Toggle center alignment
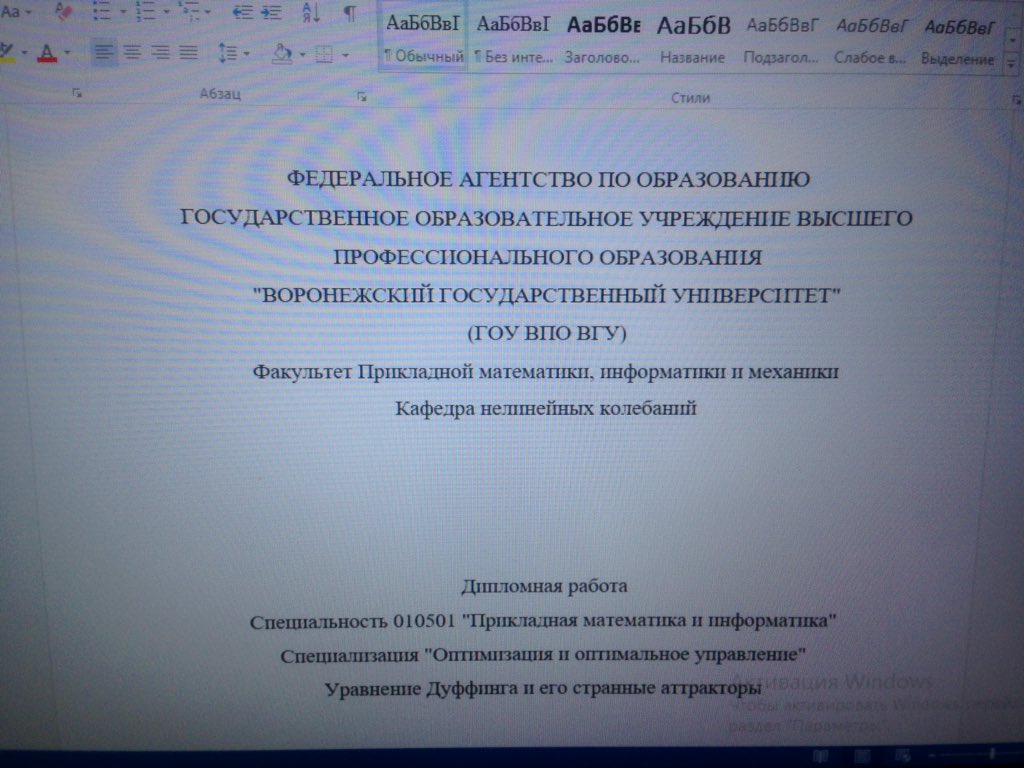 point(131,52)
